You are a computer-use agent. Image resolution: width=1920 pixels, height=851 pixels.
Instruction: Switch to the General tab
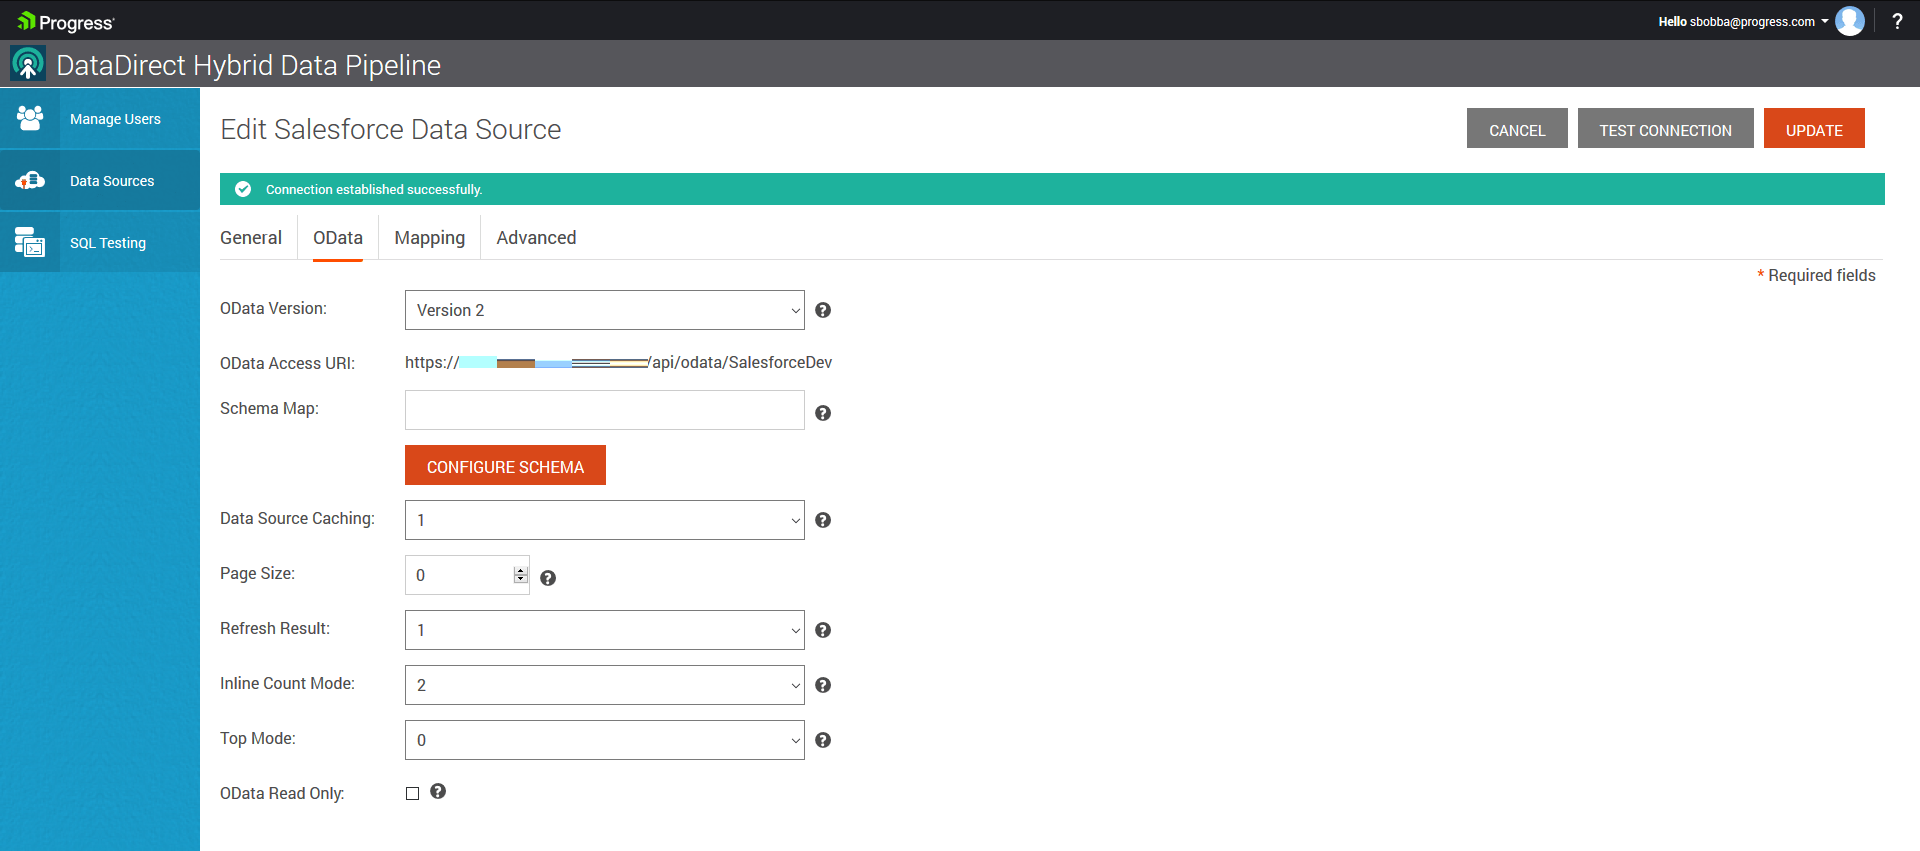(251, 238)
